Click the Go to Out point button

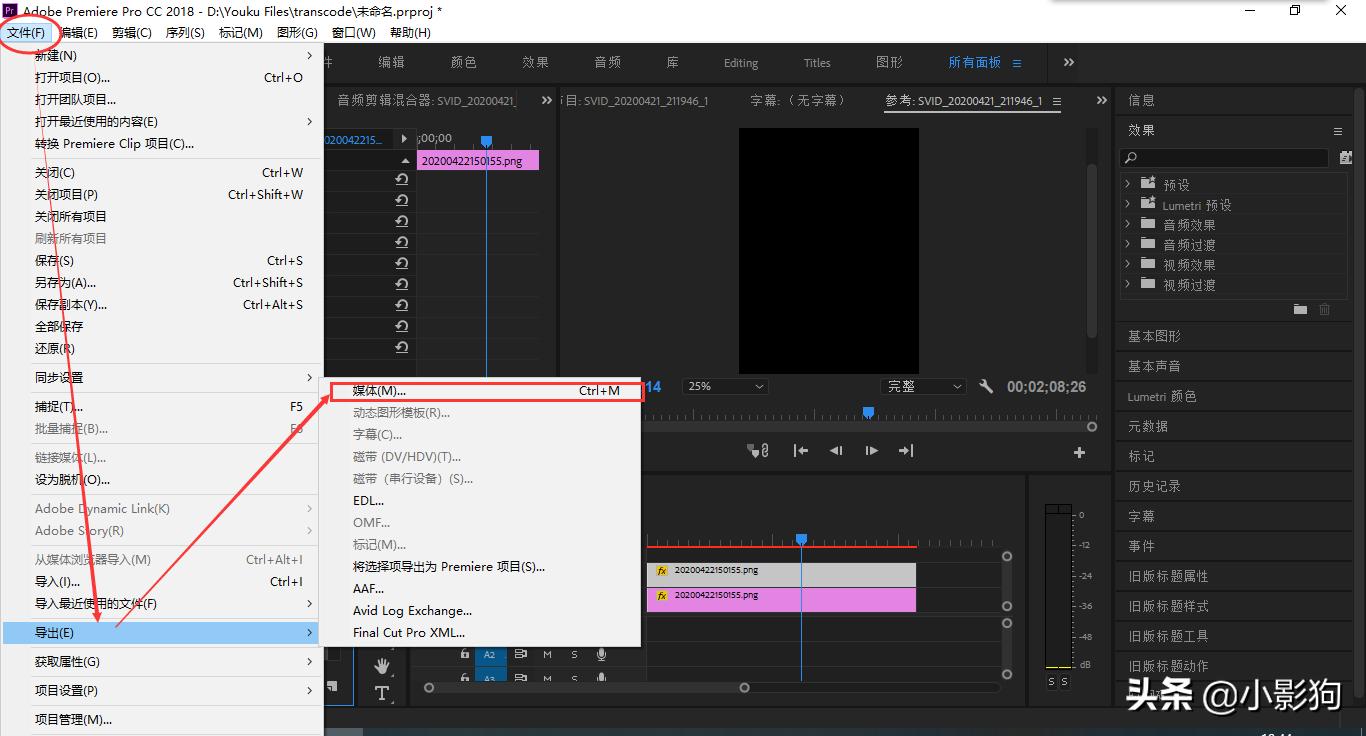pos(906,451)
